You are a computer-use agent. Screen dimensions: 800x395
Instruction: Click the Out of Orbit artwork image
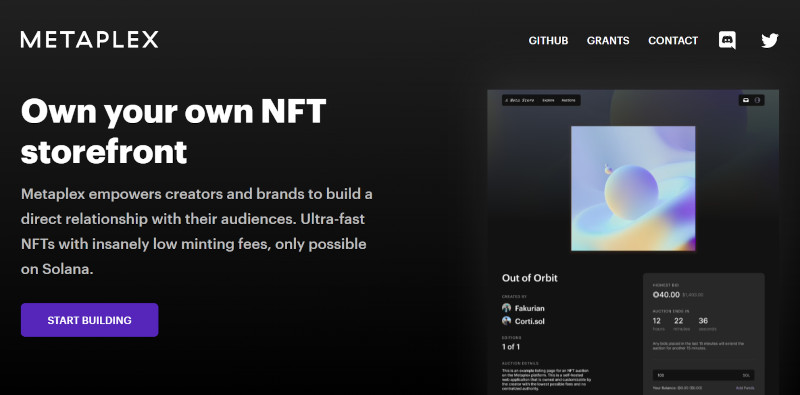tap(633, 188)
